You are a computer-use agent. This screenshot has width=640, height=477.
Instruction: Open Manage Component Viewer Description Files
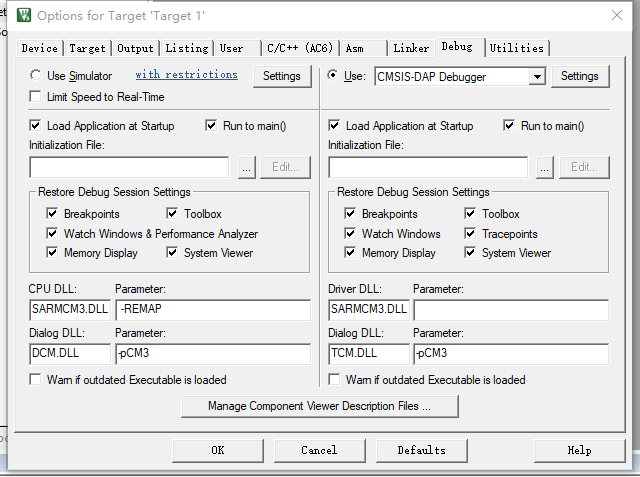pyautogui.click(x=320, y=406)
